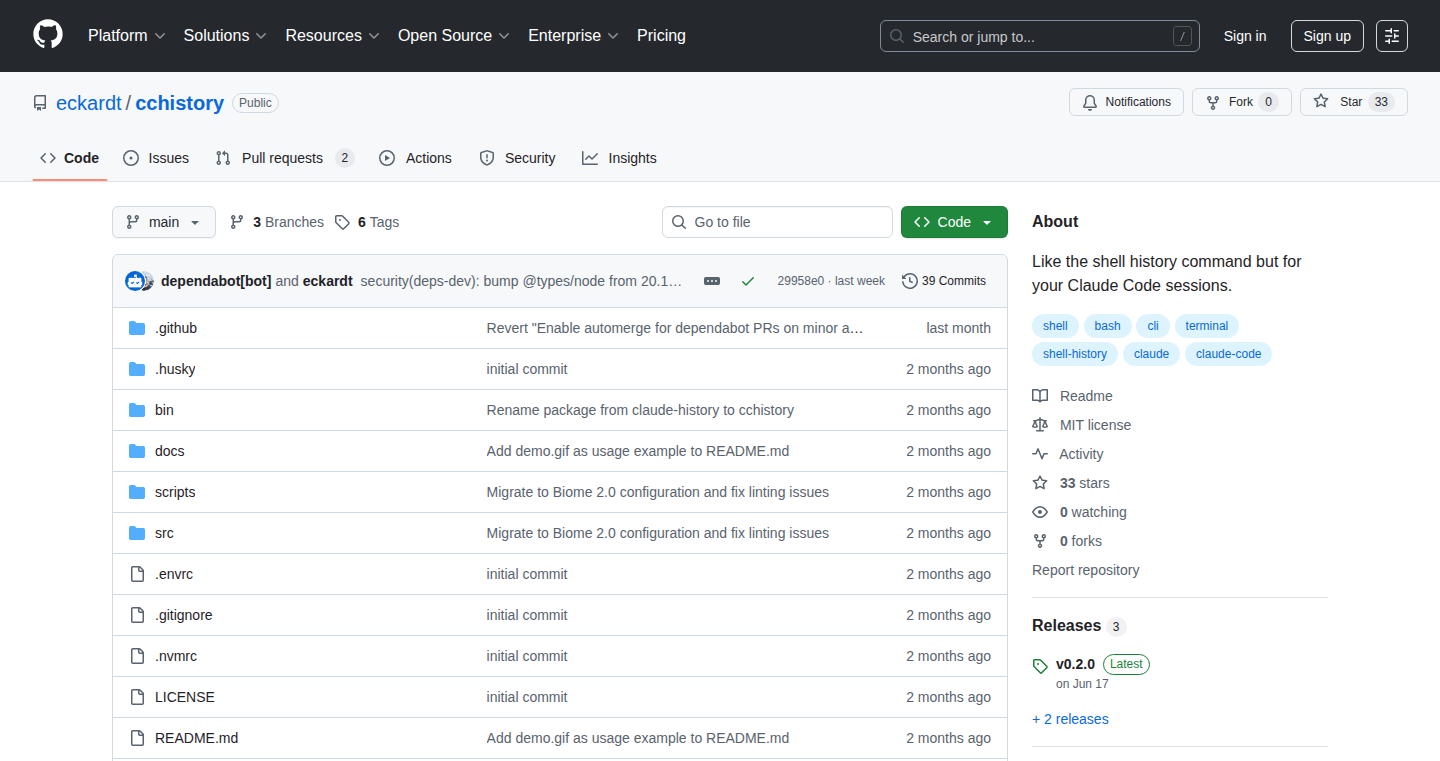Click the claude-code topic tag
Screen dimensions: 1440x761
1228,354
